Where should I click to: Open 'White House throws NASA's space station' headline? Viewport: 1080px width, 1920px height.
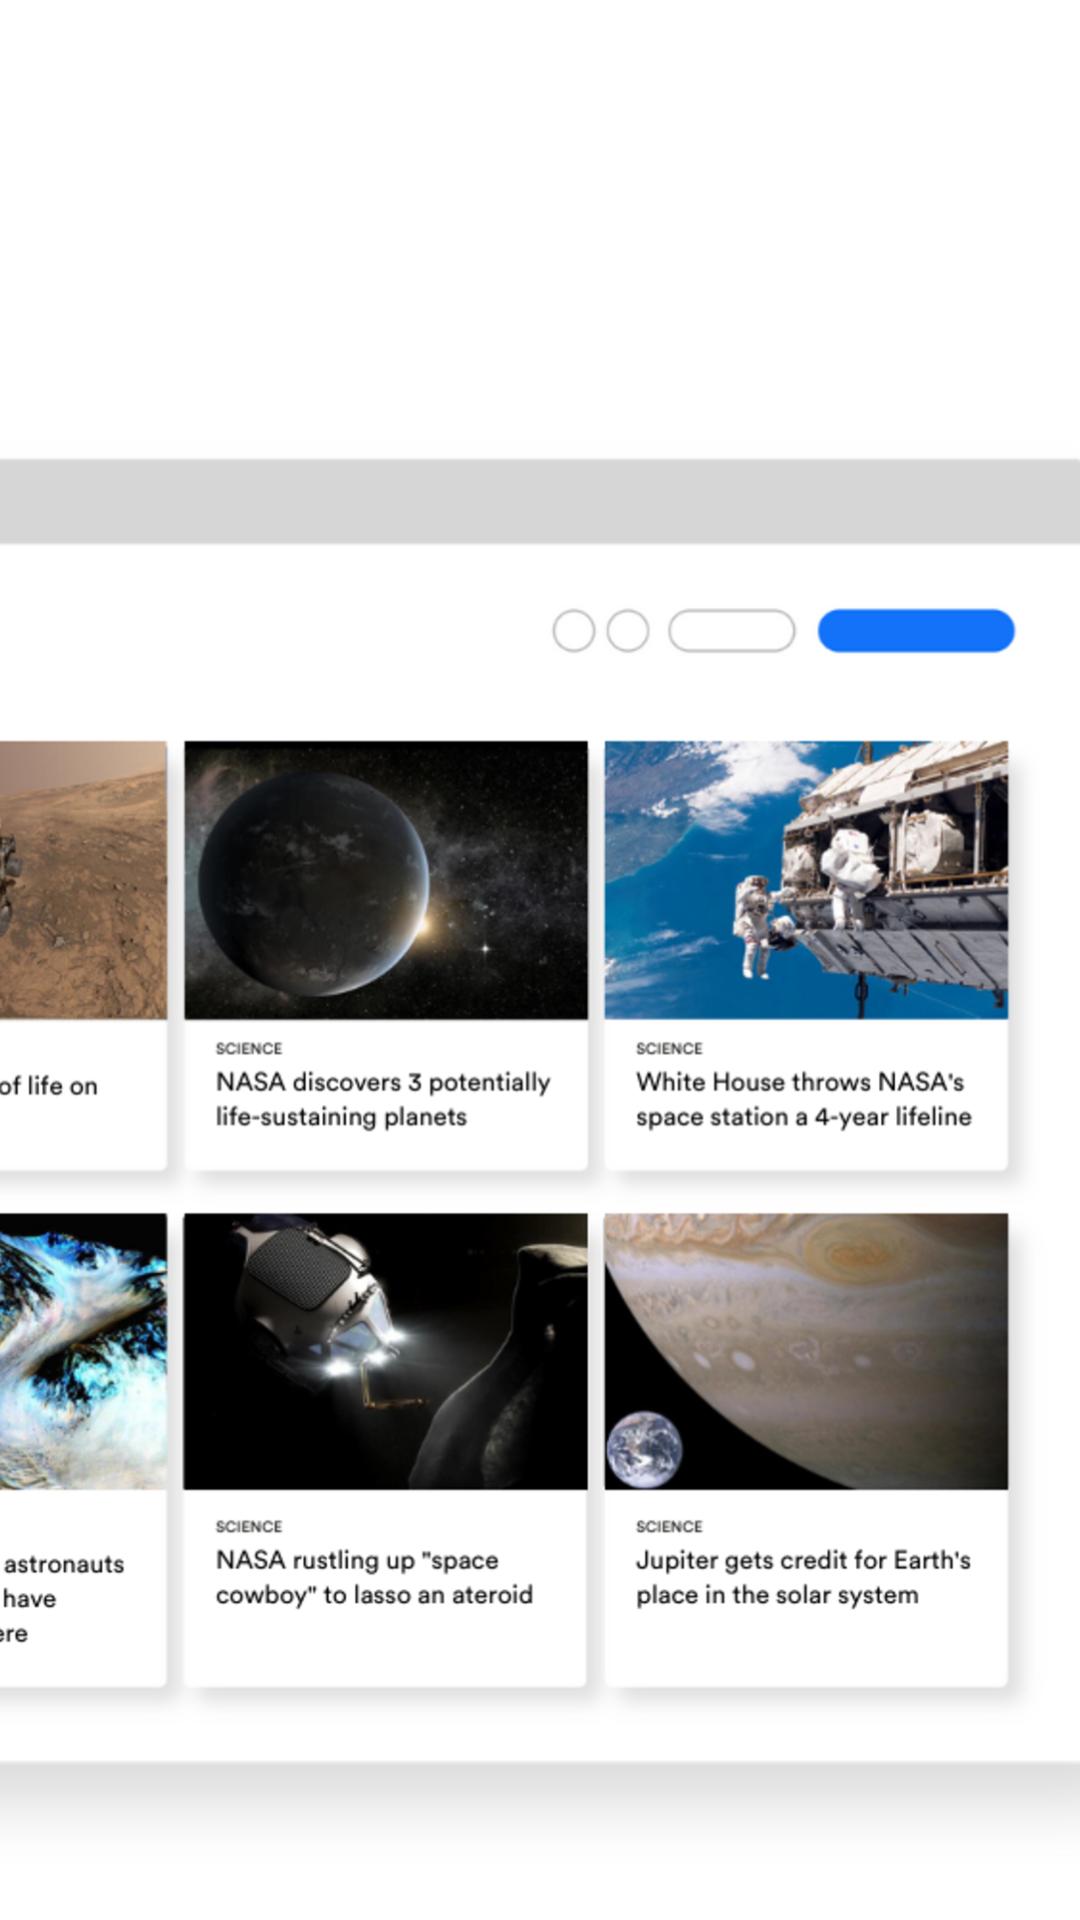point(804,1099)
